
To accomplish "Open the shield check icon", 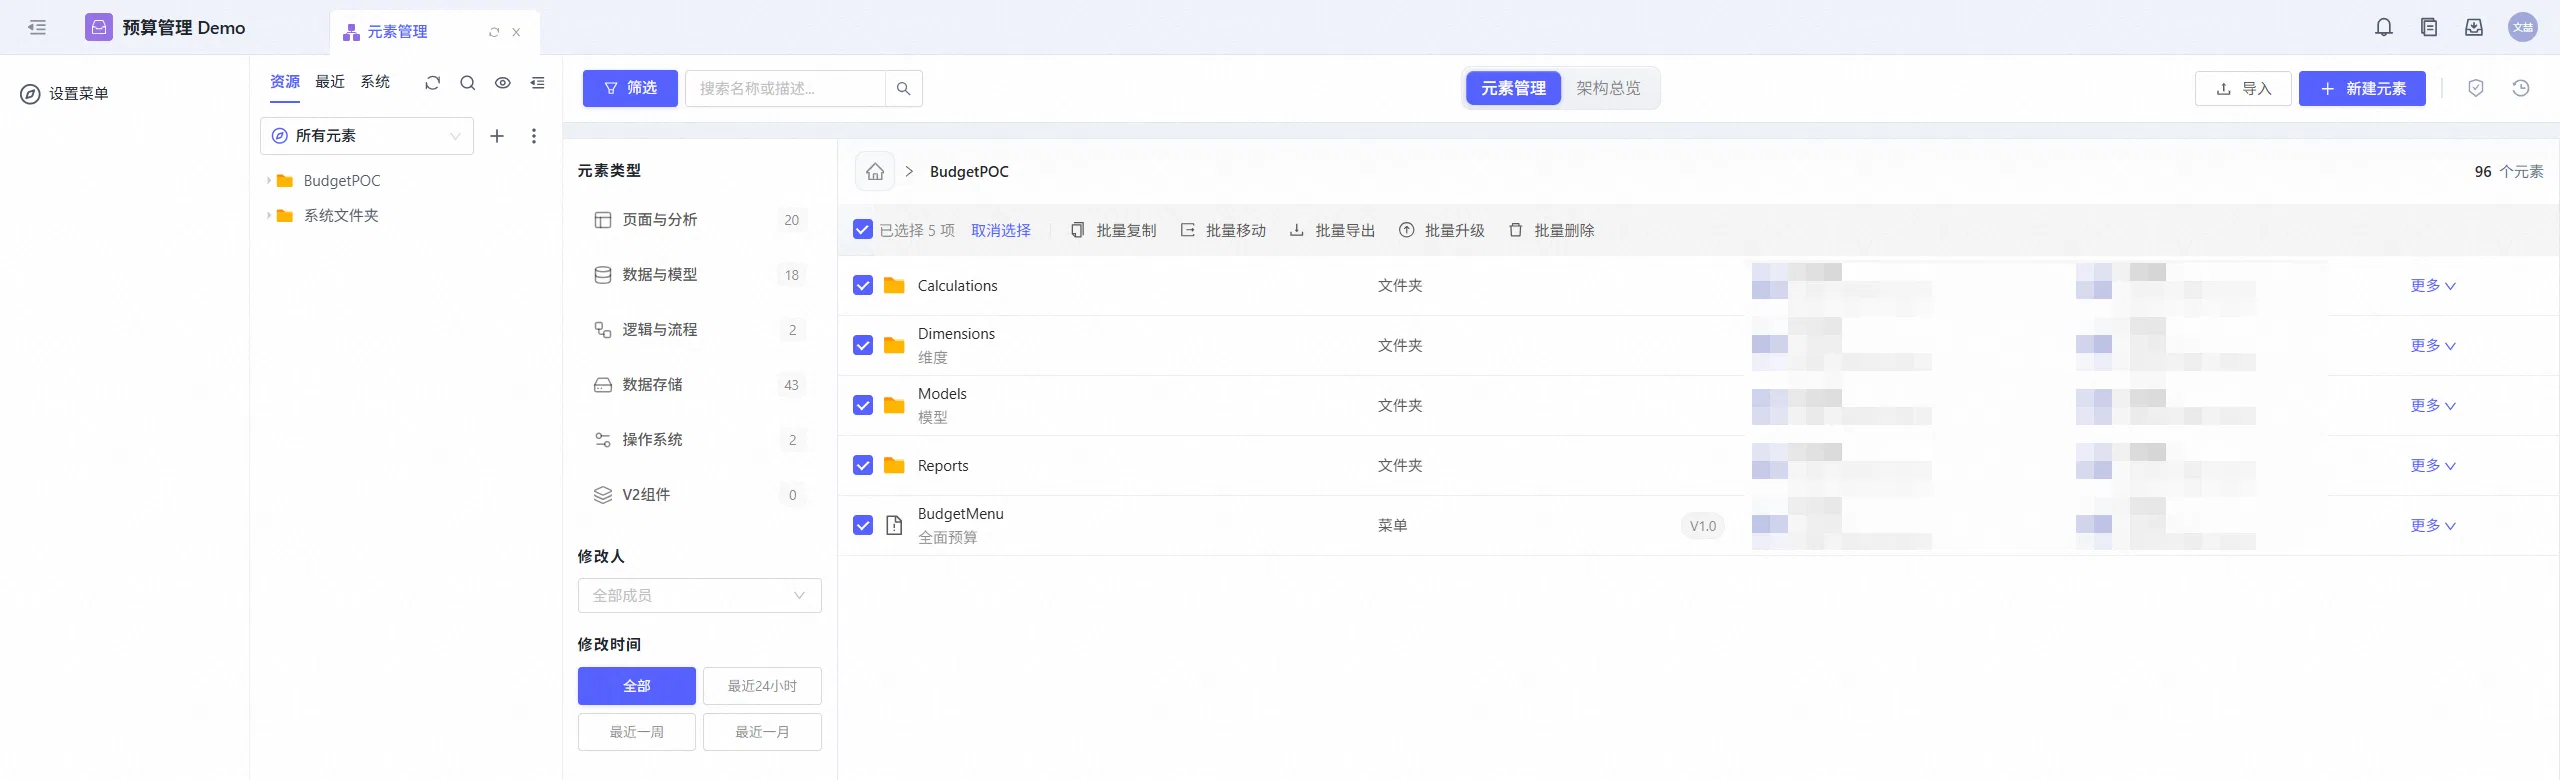I will (2476, 88).
